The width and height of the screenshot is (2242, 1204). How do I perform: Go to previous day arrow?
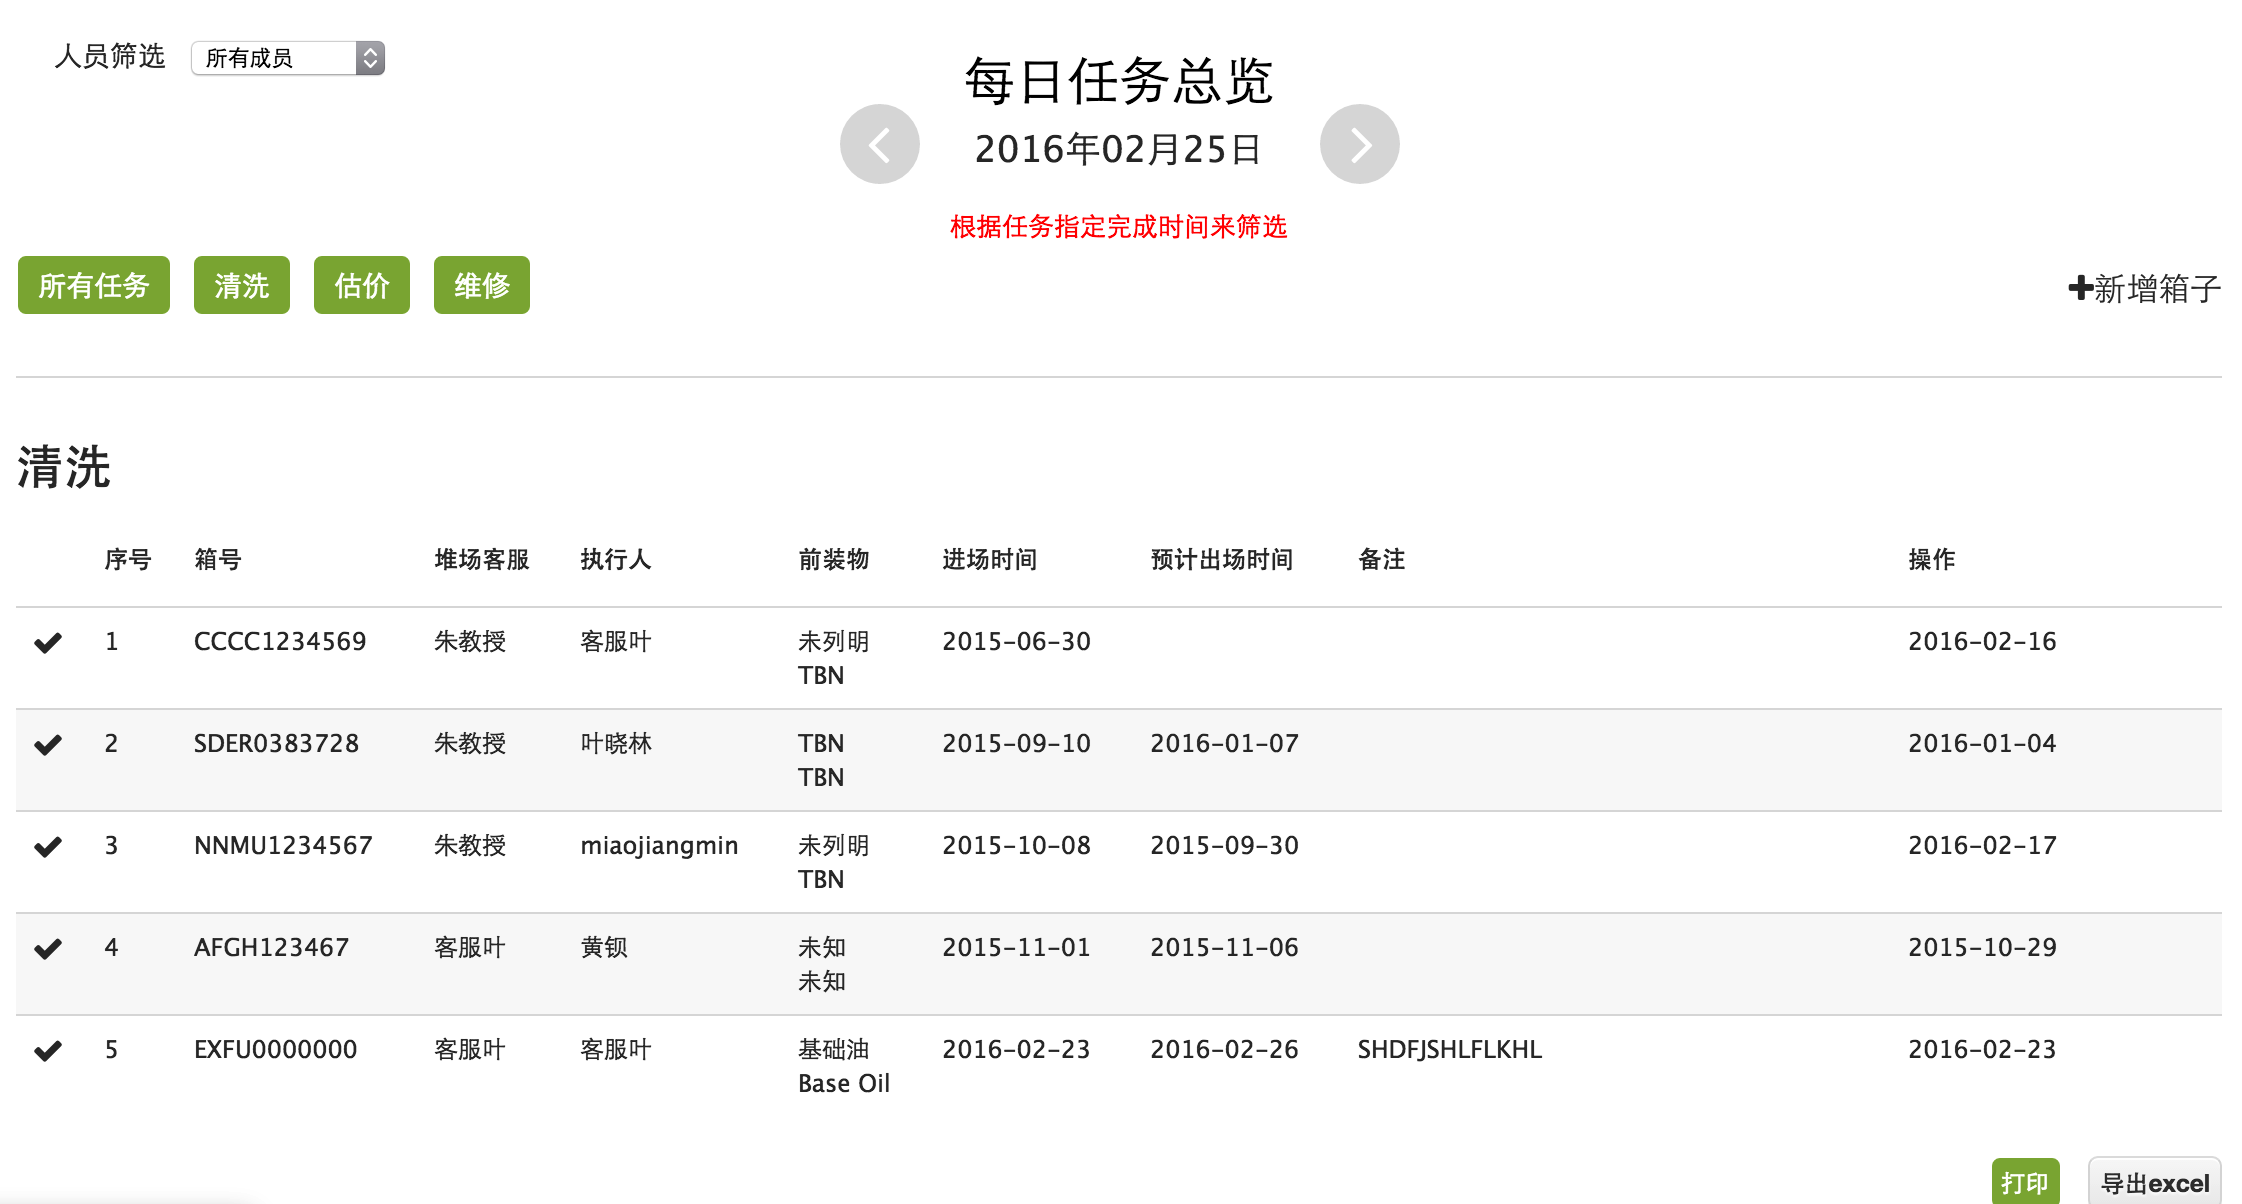click(879, 145)
